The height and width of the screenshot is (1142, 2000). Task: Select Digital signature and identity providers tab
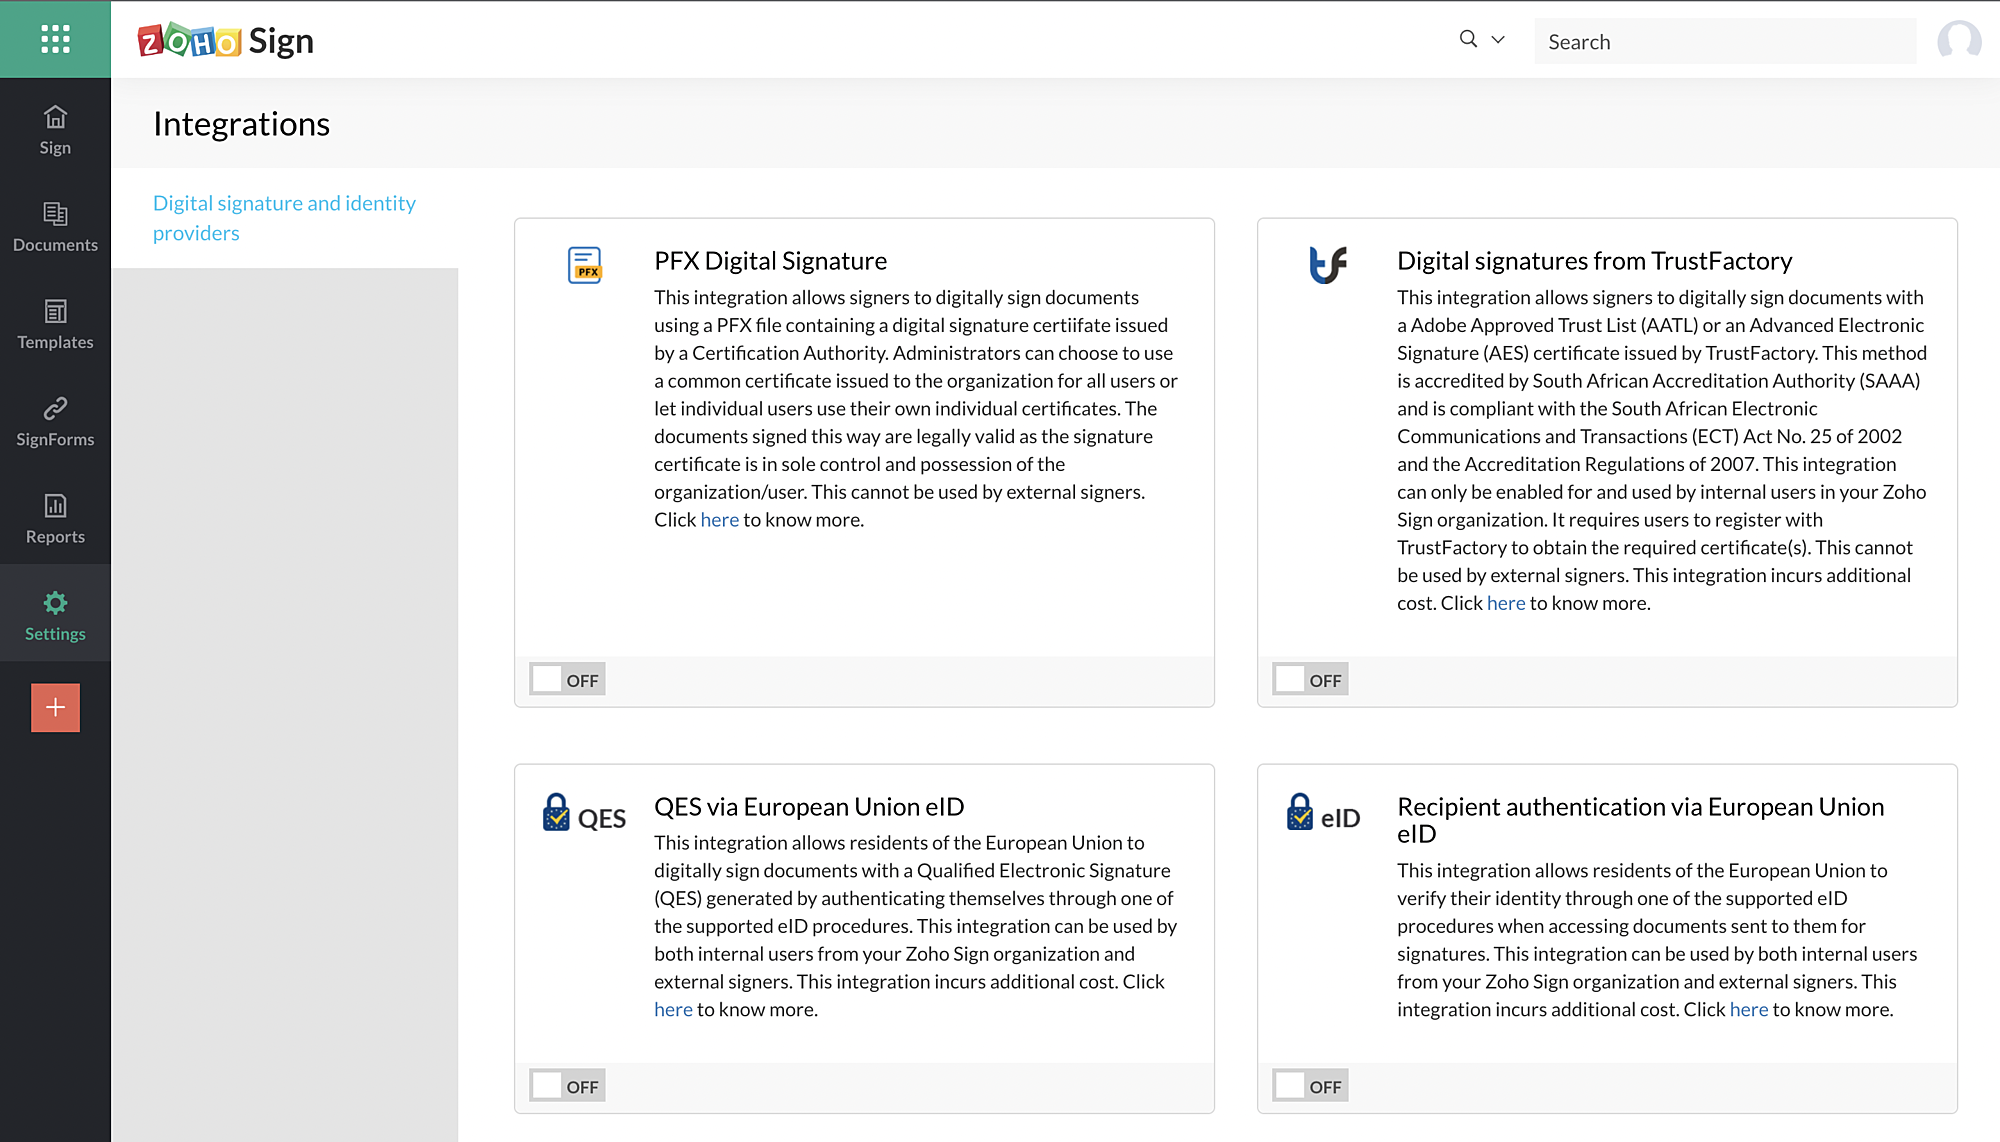284,217
